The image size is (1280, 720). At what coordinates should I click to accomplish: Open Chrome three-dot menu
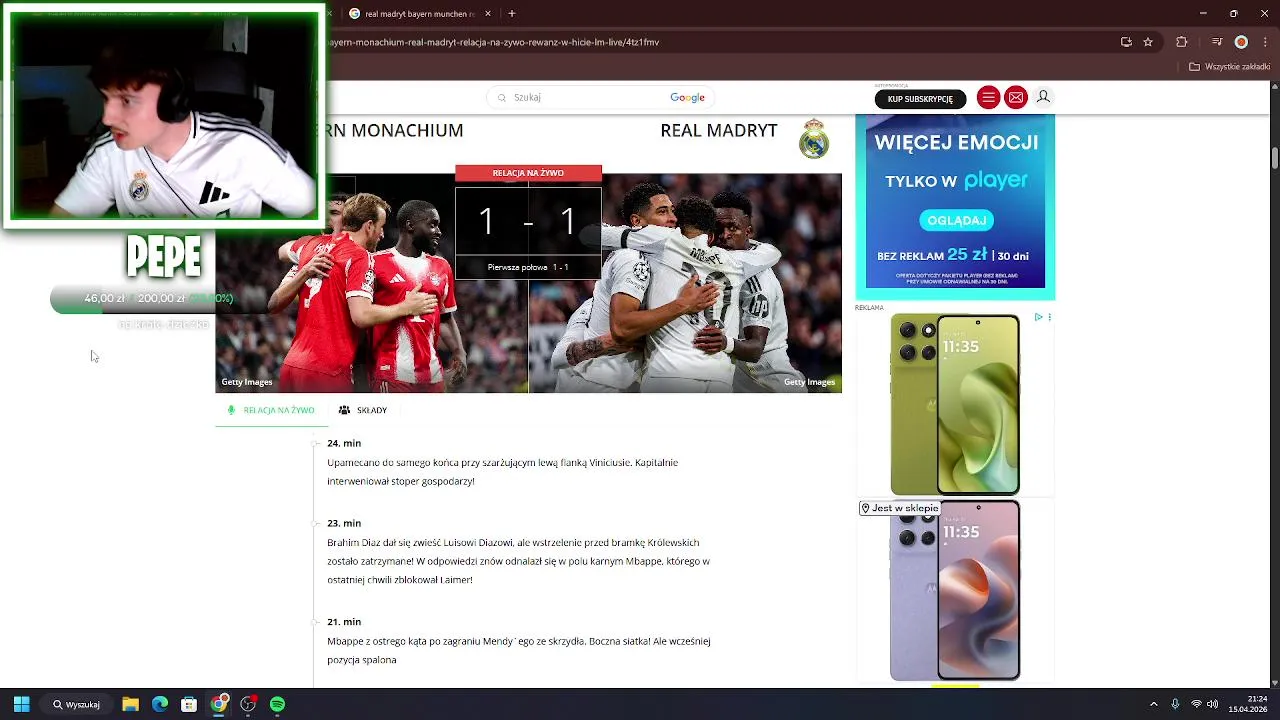click(x=1265, y=42)
